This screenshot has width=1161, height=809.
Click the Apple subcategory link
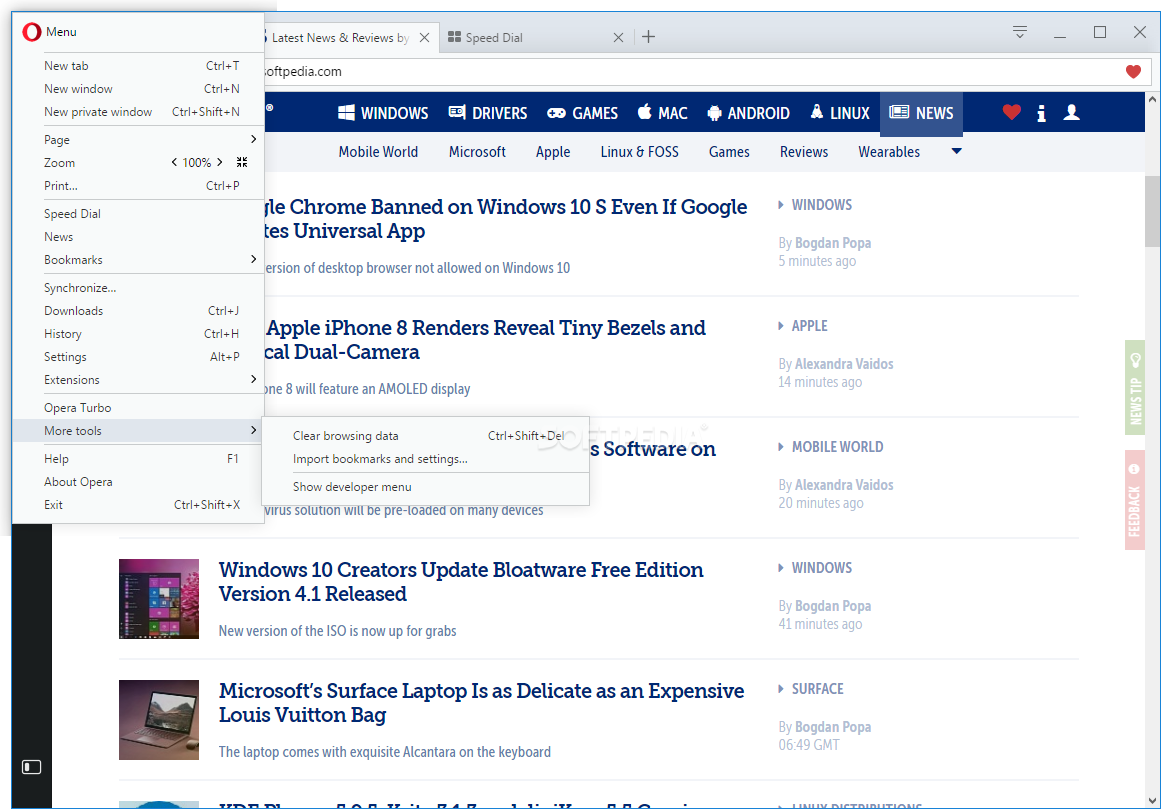(x=553, y=152)
